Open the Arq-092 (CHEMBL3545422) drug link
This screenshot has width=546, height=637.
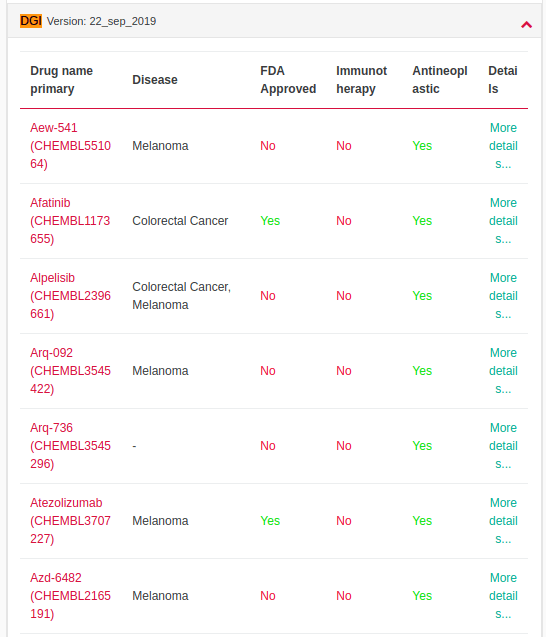pos(70,370)
